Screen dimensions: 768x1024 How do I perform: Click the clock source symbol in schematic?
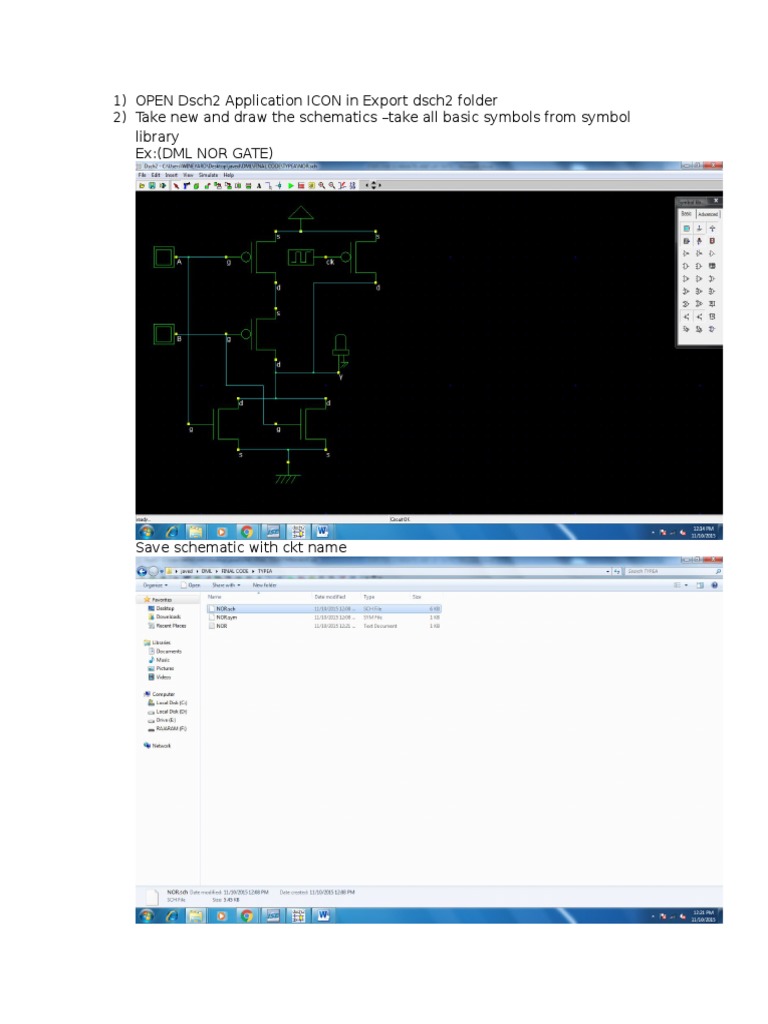pyautogui.click(x=300, y=257)
